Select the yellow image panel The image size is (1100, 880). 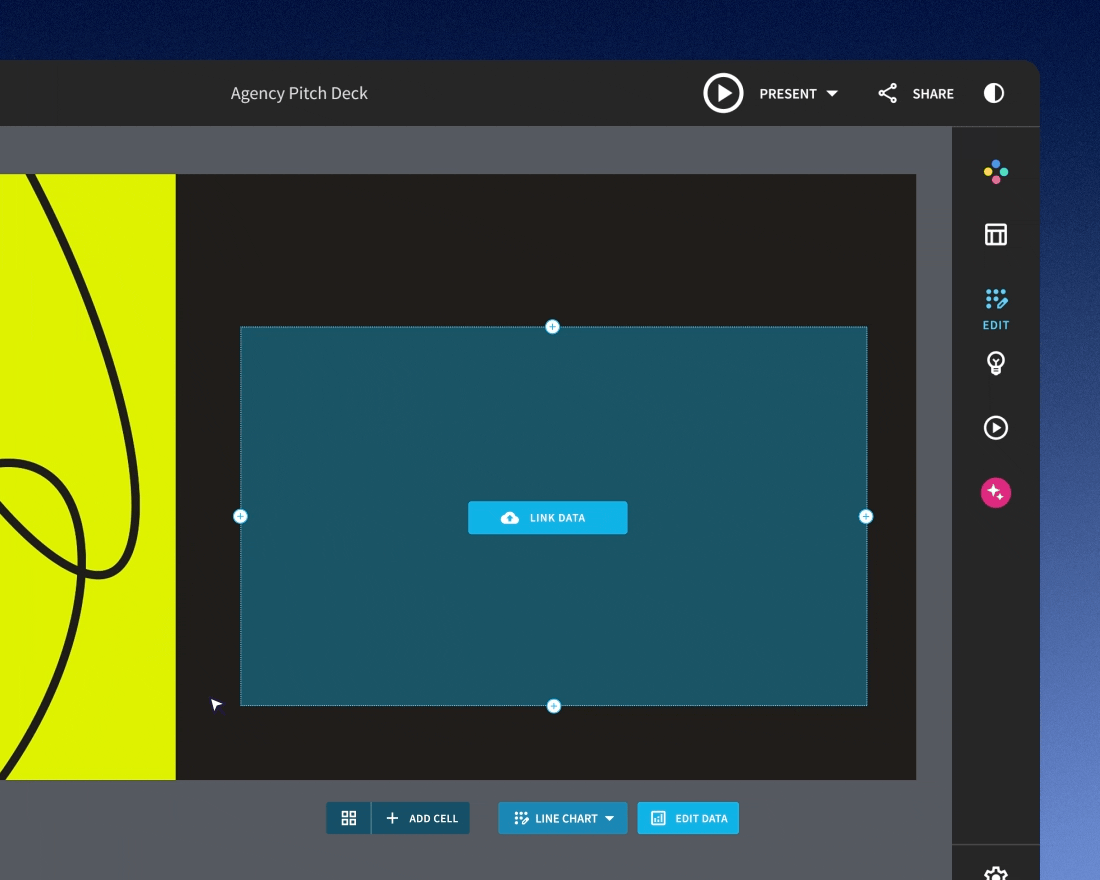pyautogui.click(x=88, y=476)
